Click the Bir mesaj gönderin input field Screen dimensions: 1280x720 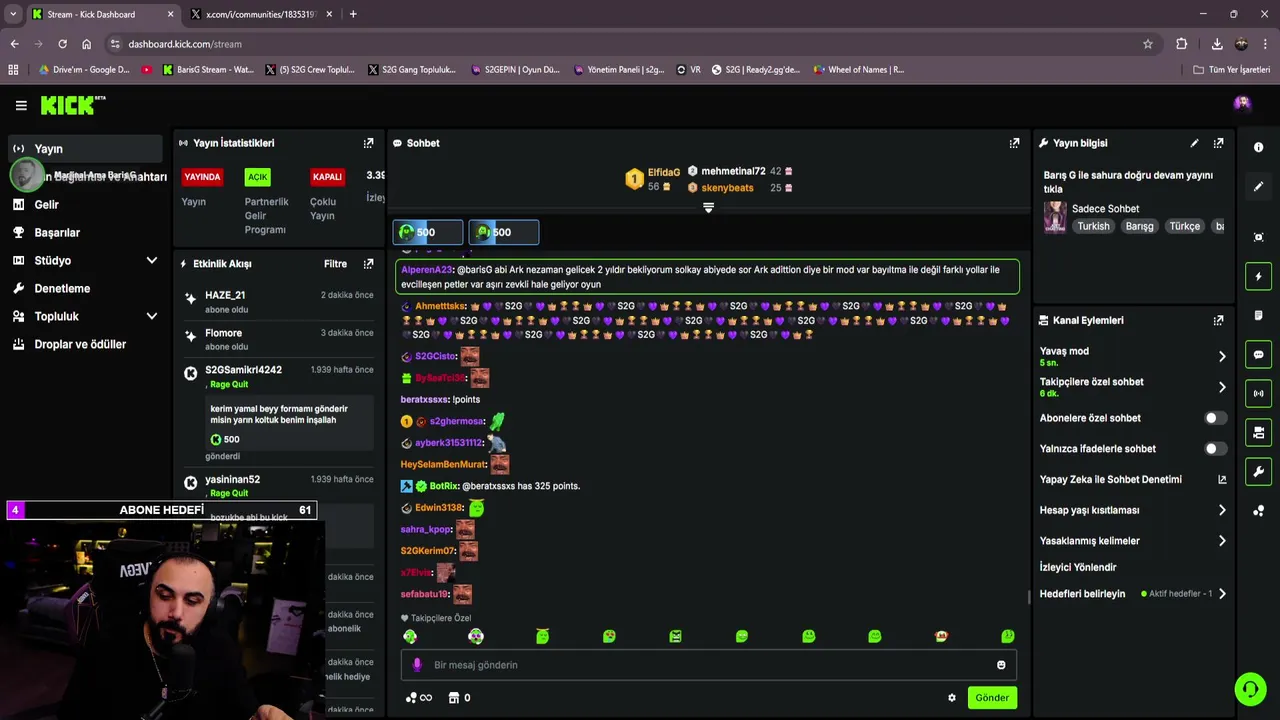tap(708, 665)
